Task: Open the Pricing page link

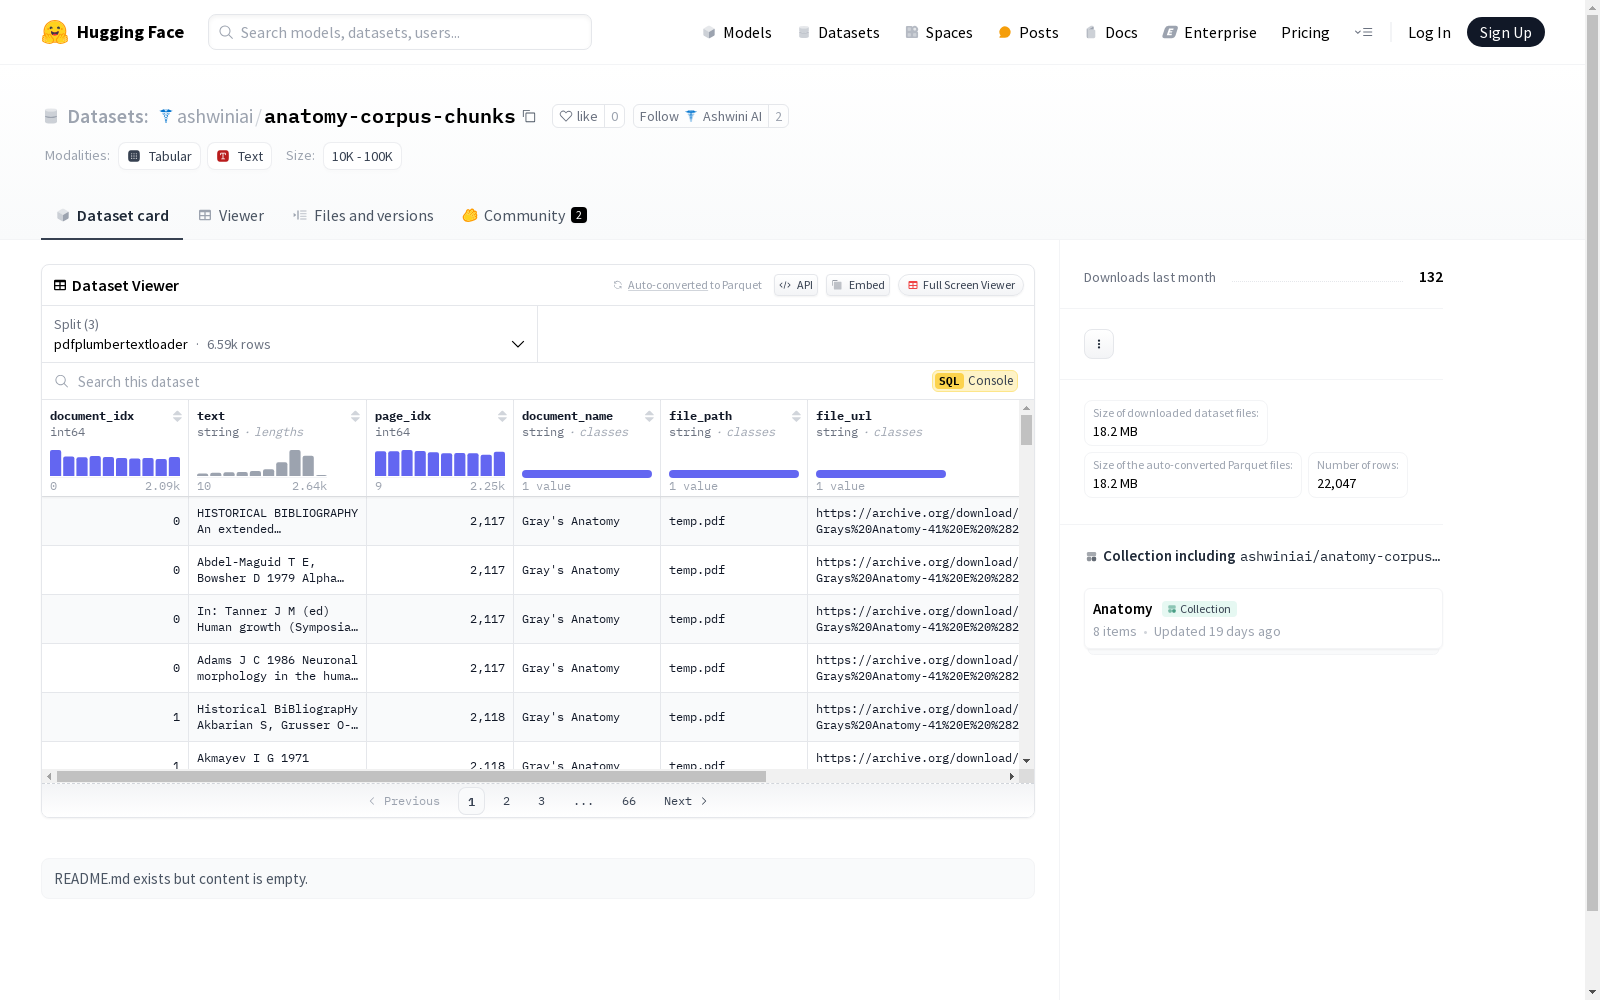Action: (1305, 32)
